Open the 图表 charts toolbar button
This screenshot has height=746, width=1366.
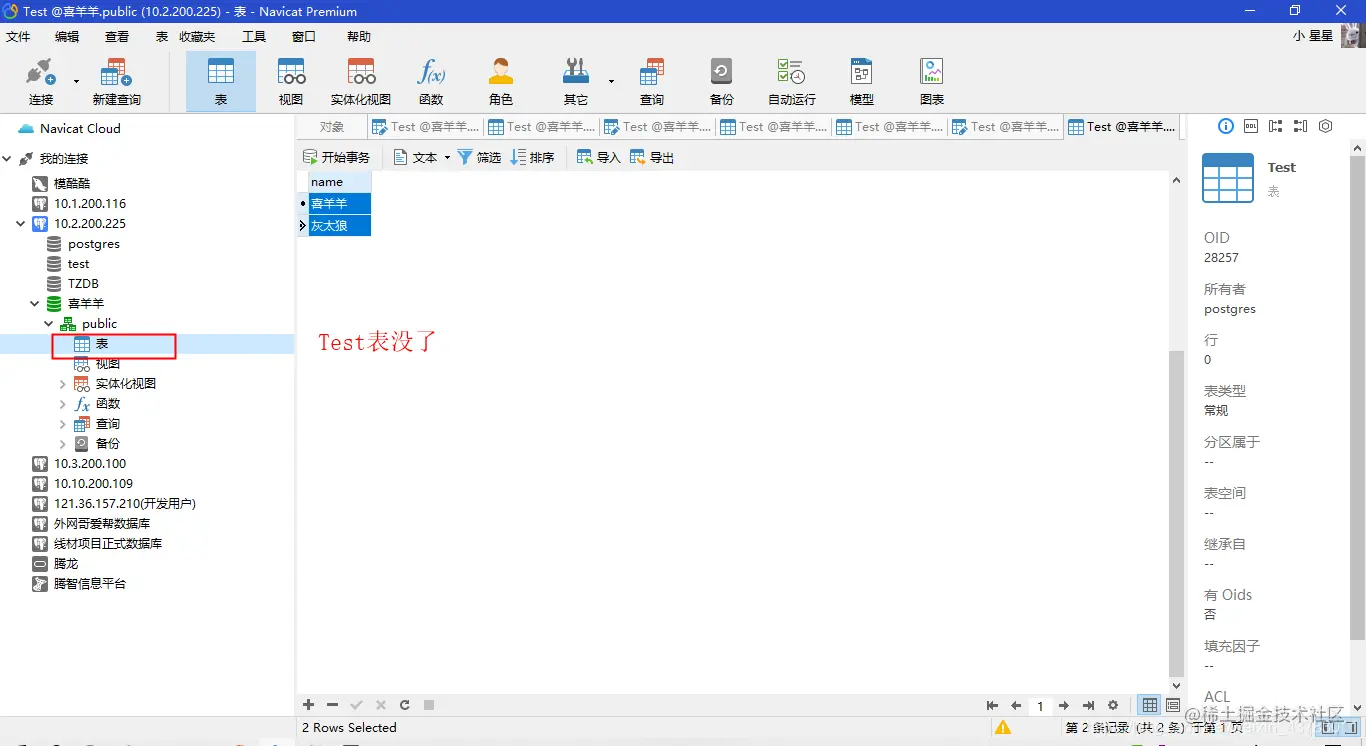(x=932, y=81)
